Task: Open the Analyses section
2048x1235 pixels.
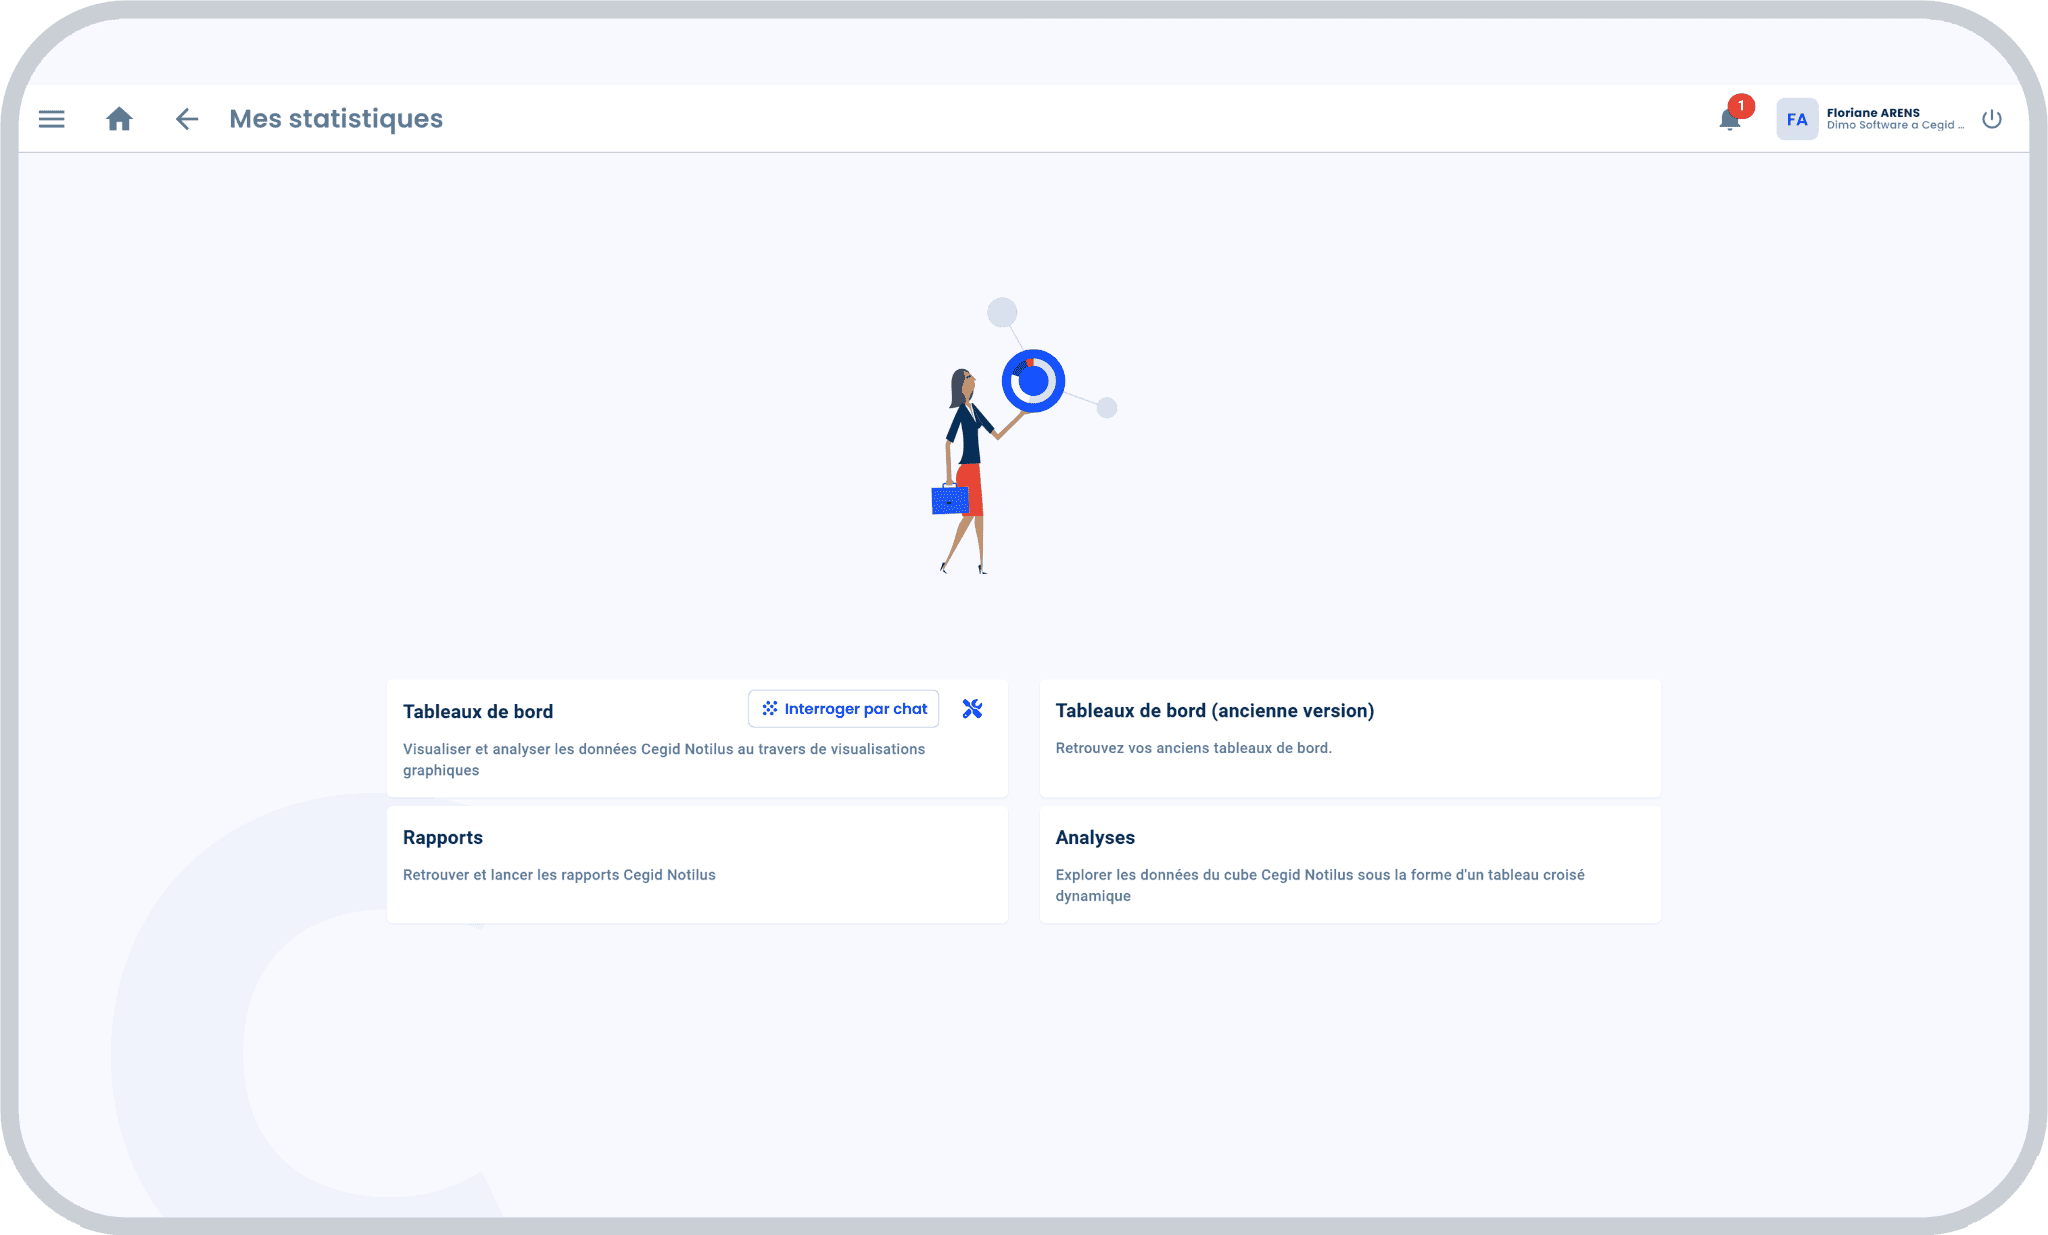Action: (x=1095, y=837)
